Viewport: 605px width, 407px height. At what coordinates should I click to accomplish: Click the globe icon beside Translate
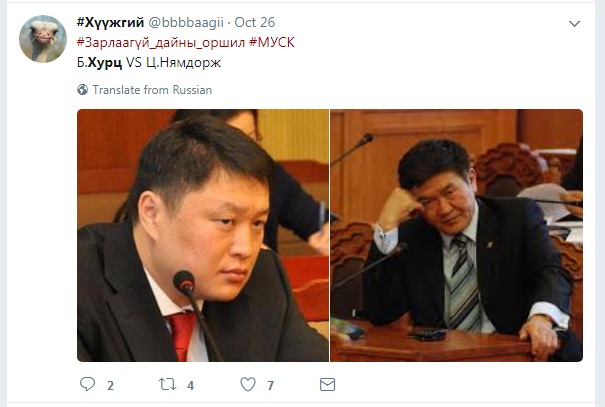(83, 90)
